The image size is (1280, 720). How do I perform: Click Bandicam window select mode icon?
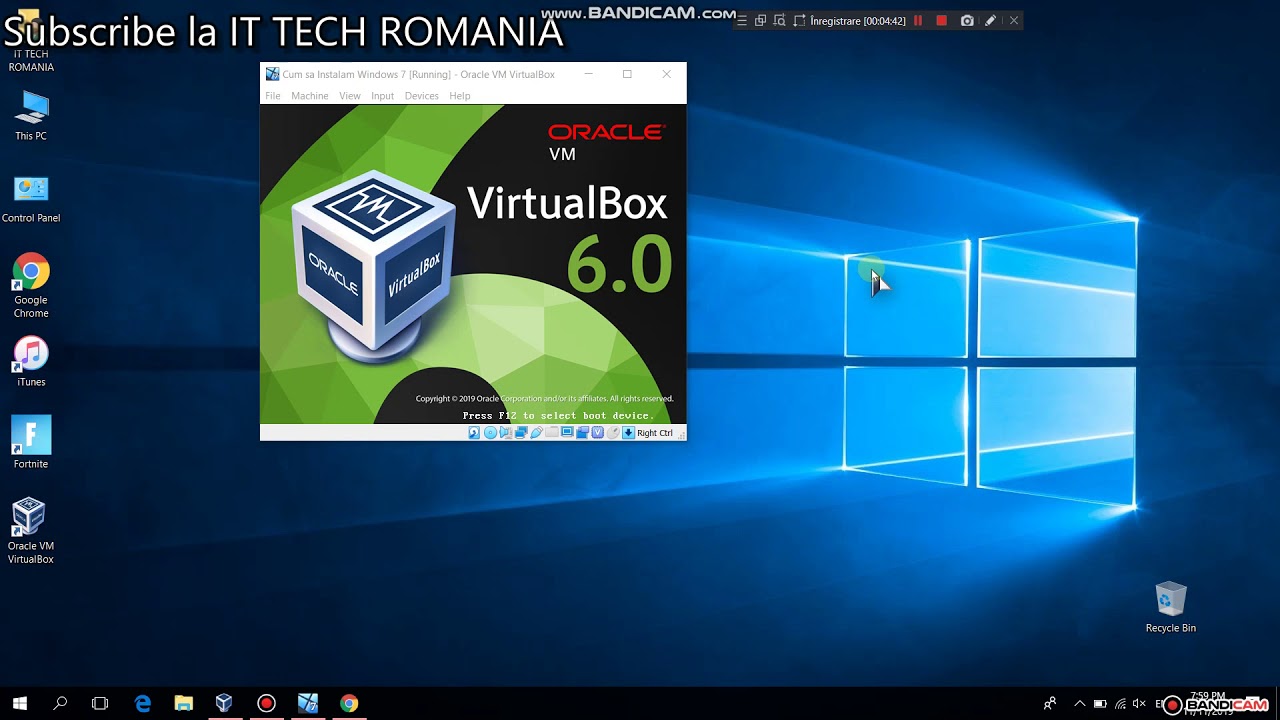[x=760, y=21]
